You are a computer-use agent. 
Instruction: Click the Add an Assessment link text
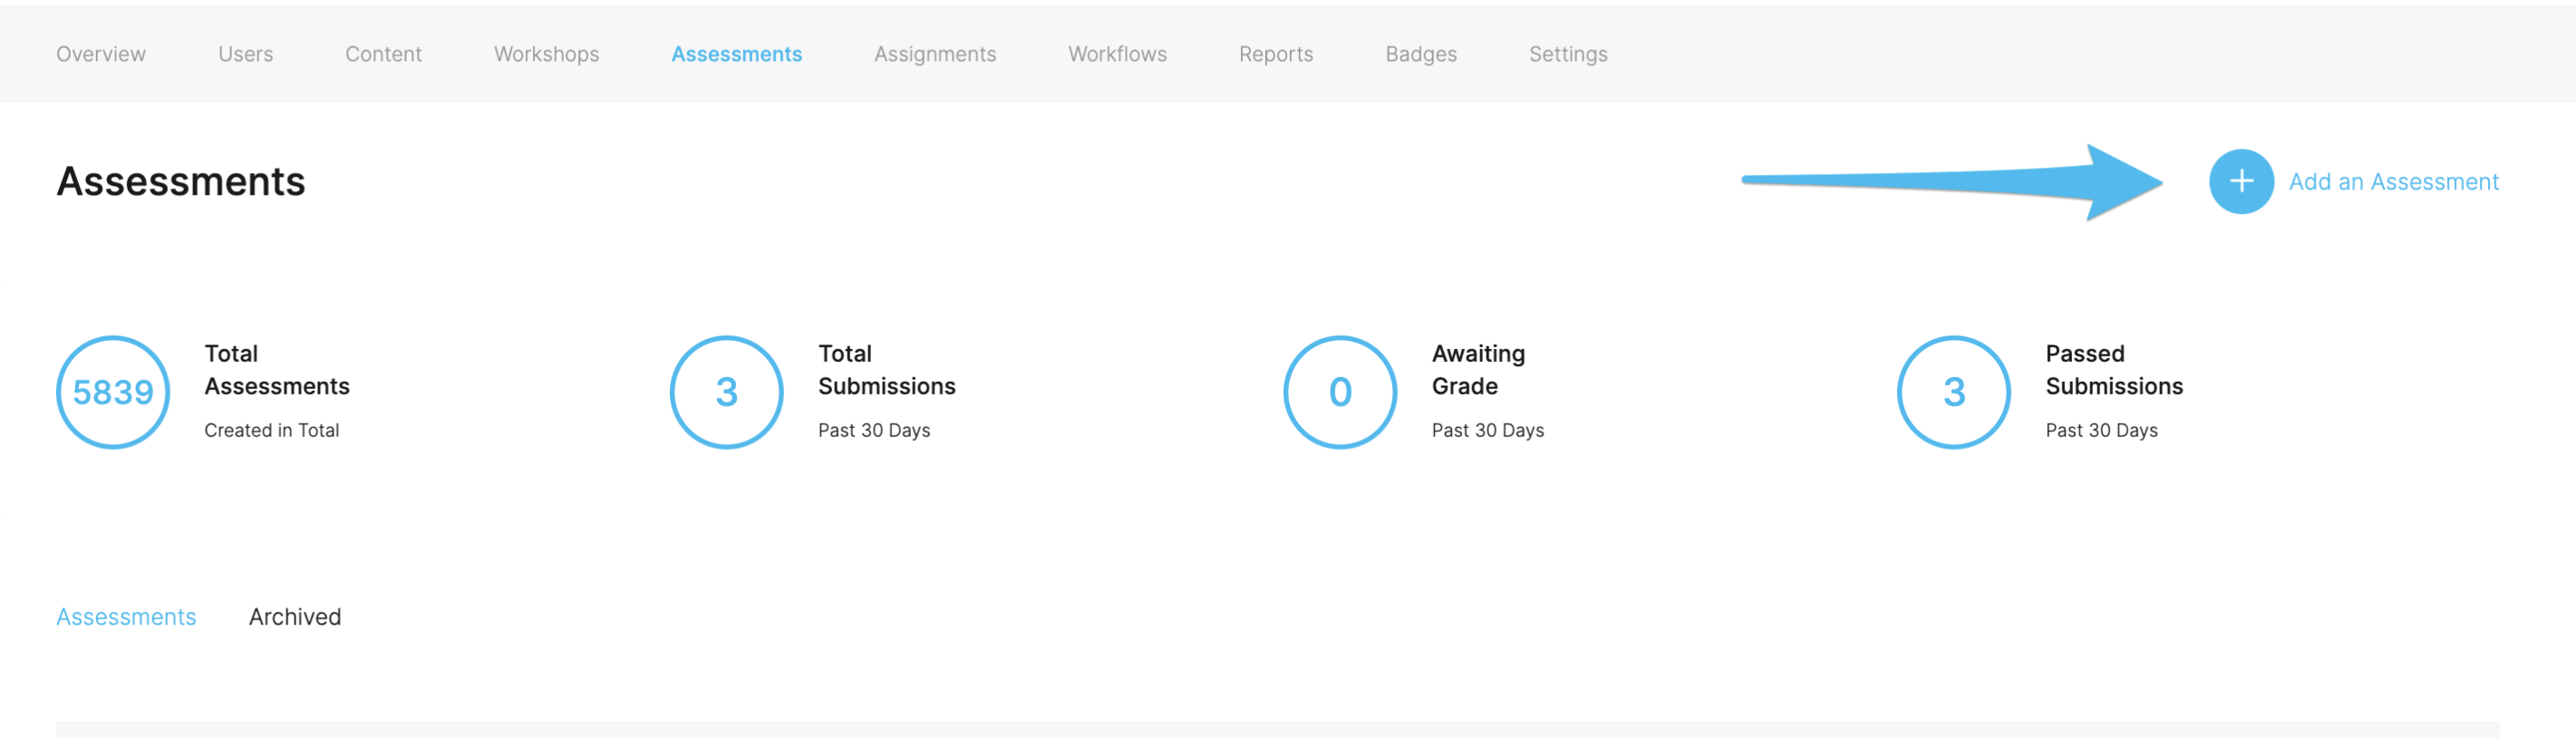[x=2393, y=182]
